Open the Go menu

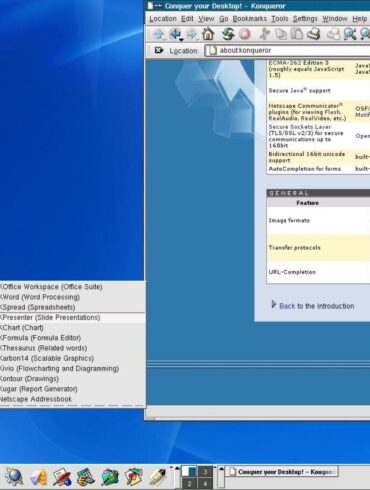tap(224, 19)
